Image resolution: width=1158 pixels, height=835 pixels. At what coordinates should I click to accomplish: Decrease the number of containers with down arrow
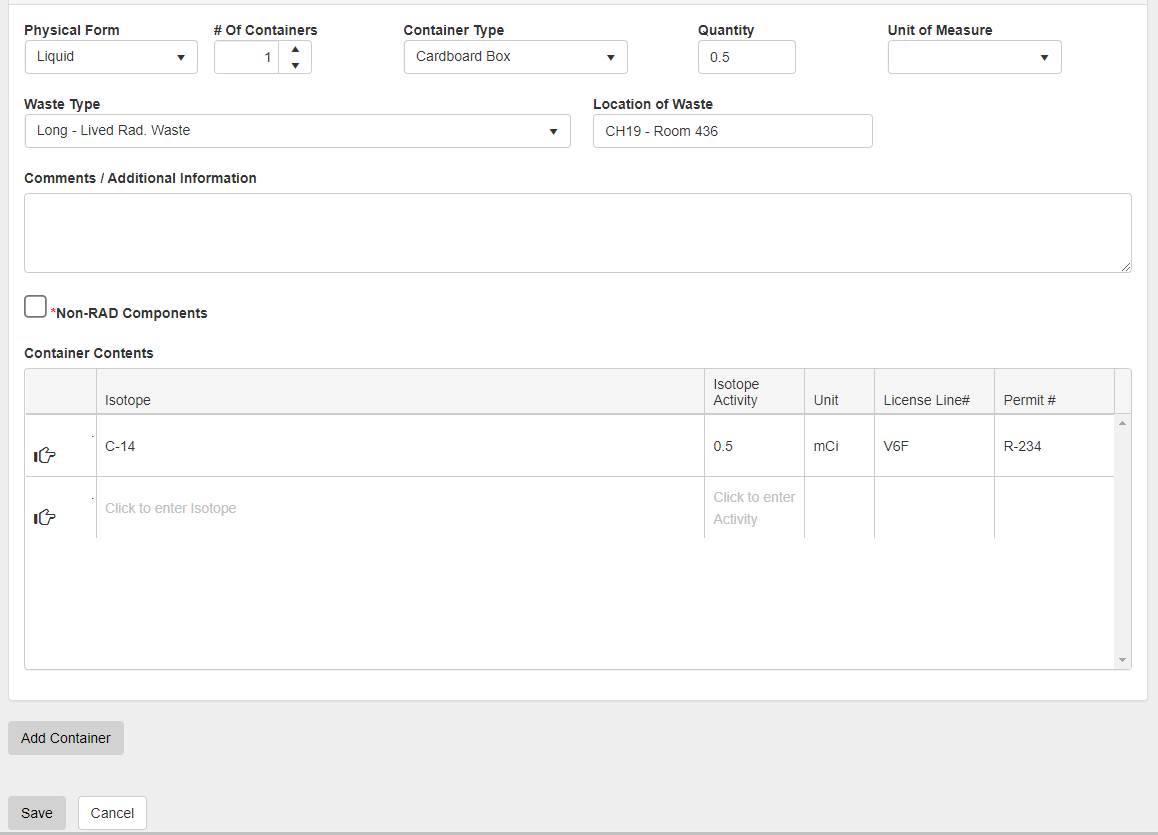[295, 66]
